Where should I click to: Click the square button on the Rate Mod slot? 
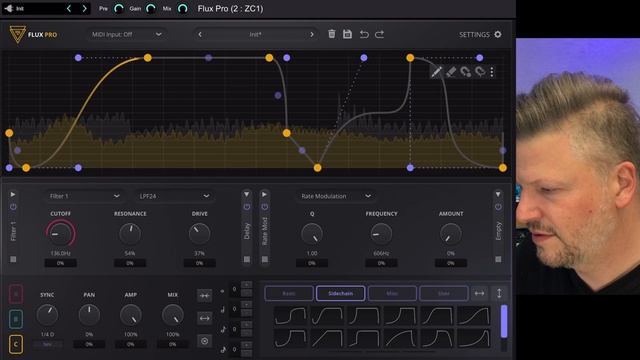coord(264,259)
